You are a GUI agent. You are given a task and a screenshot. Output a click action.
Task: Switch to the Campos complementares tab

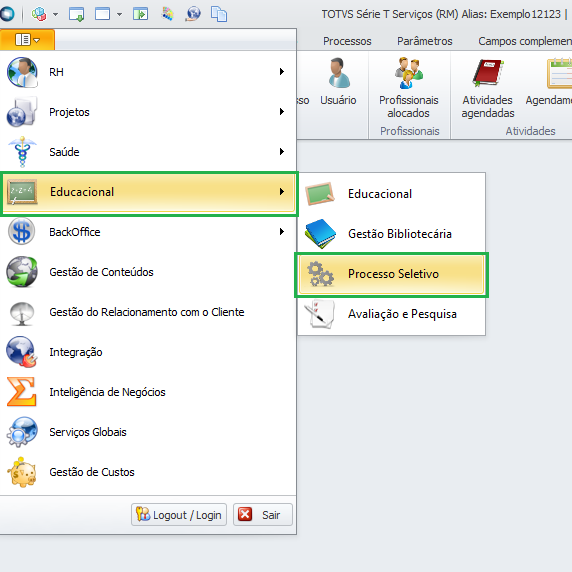pos(525,41)
